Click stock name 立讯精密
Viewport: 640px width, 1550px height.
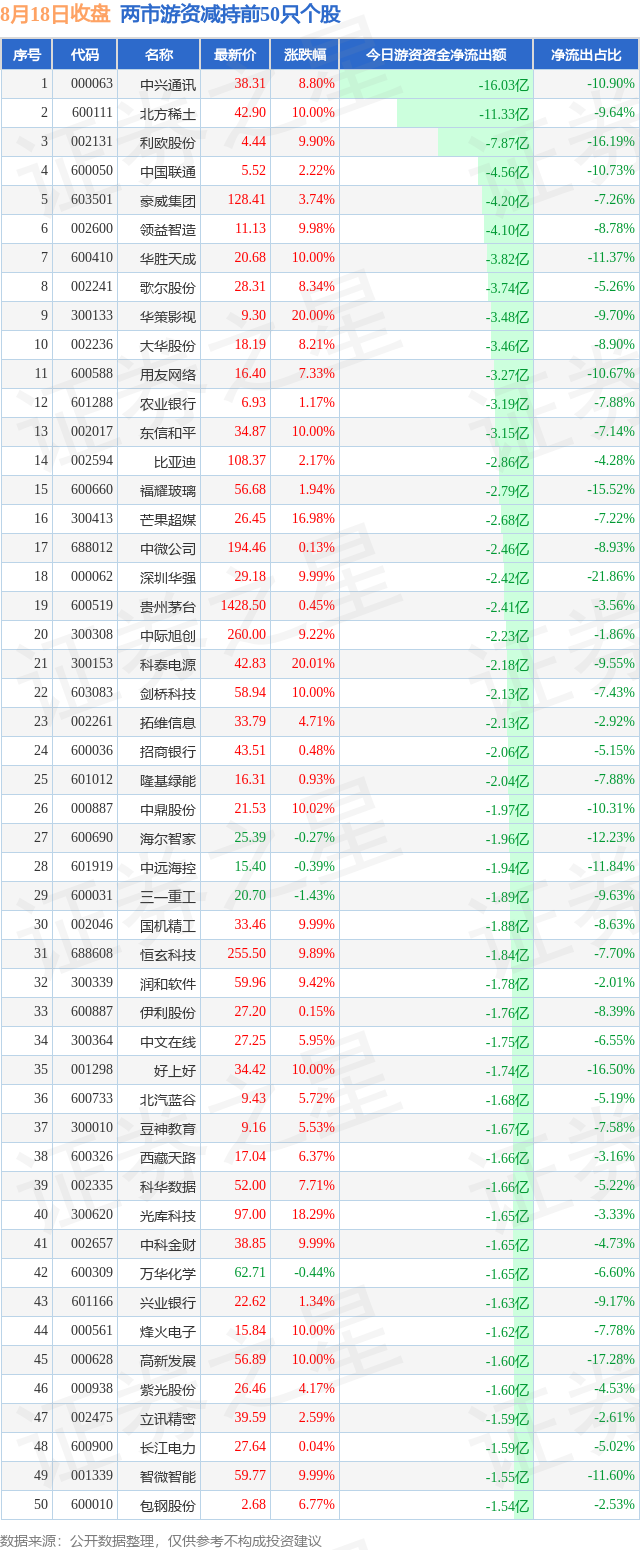168,1419
